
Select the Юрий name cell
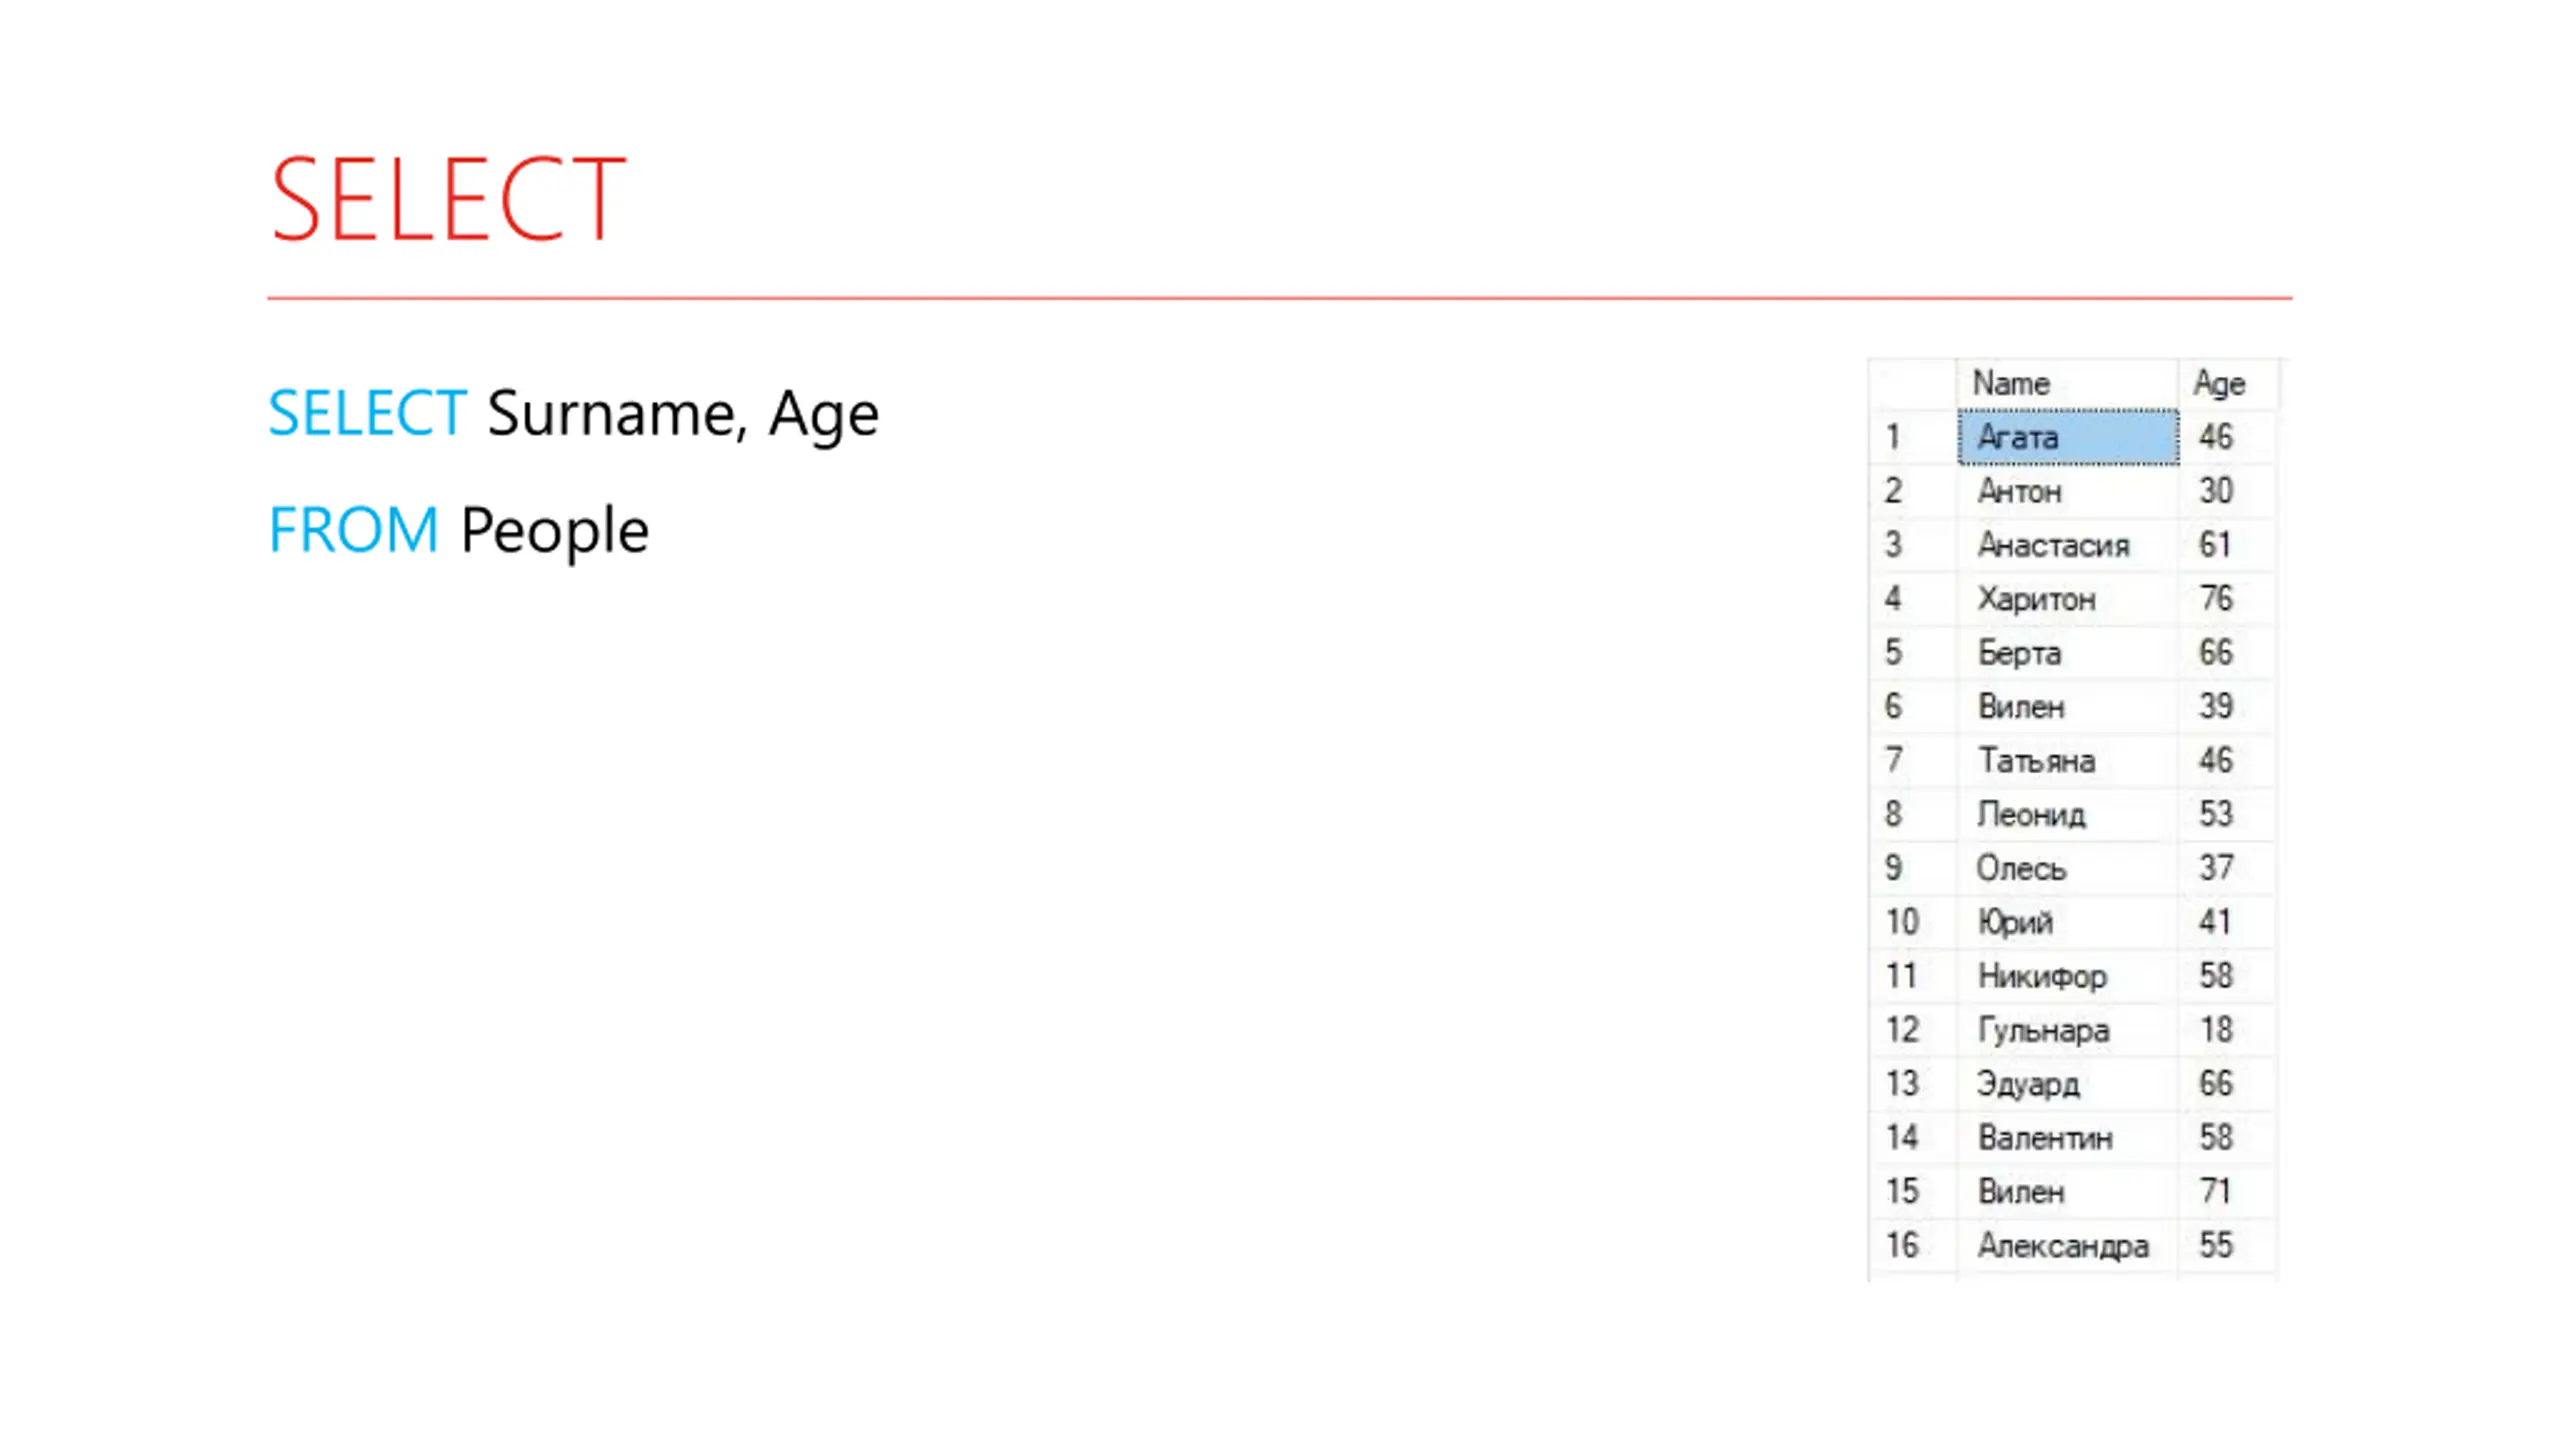click(x=2068, y=922)
